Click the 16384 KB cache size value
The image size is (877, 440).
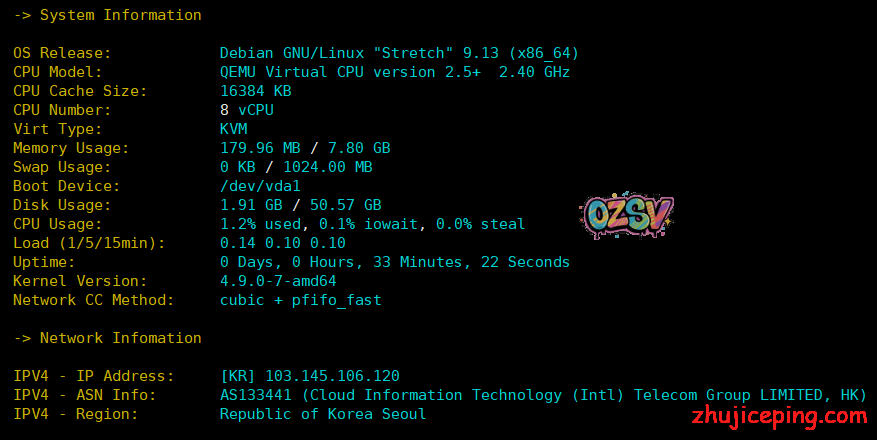coord(255,91)
